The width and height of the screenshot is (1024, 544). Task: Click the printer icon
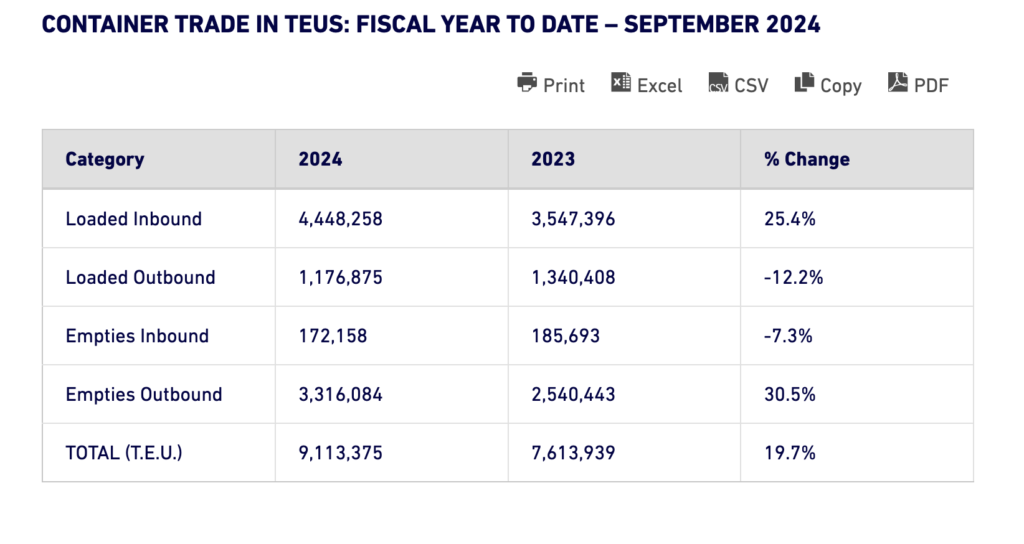pos(527,83)
